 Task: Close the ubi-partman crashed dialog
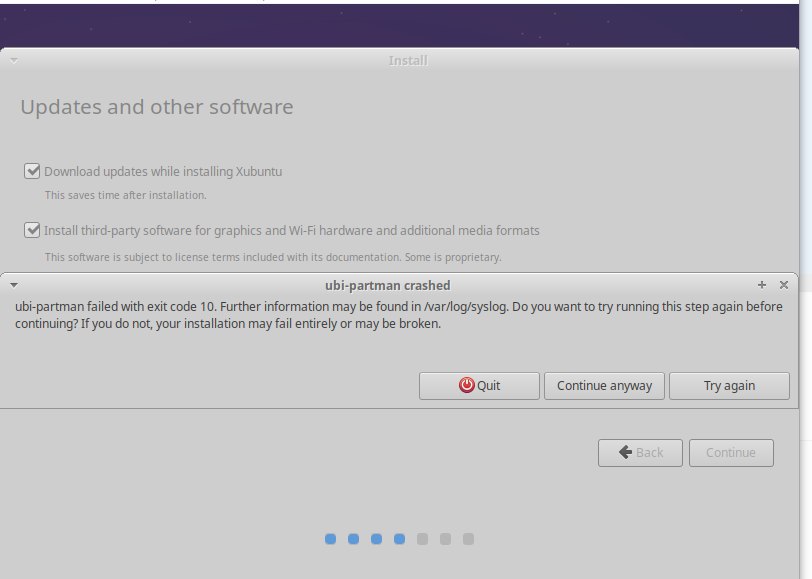[x=784, y=285]
